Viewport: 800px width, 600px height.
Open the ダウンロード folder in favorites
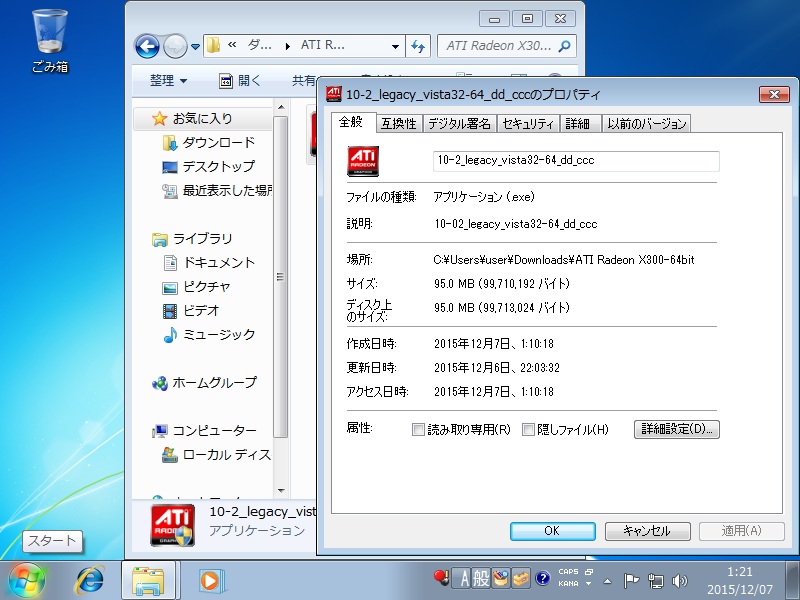coord(209,142)
